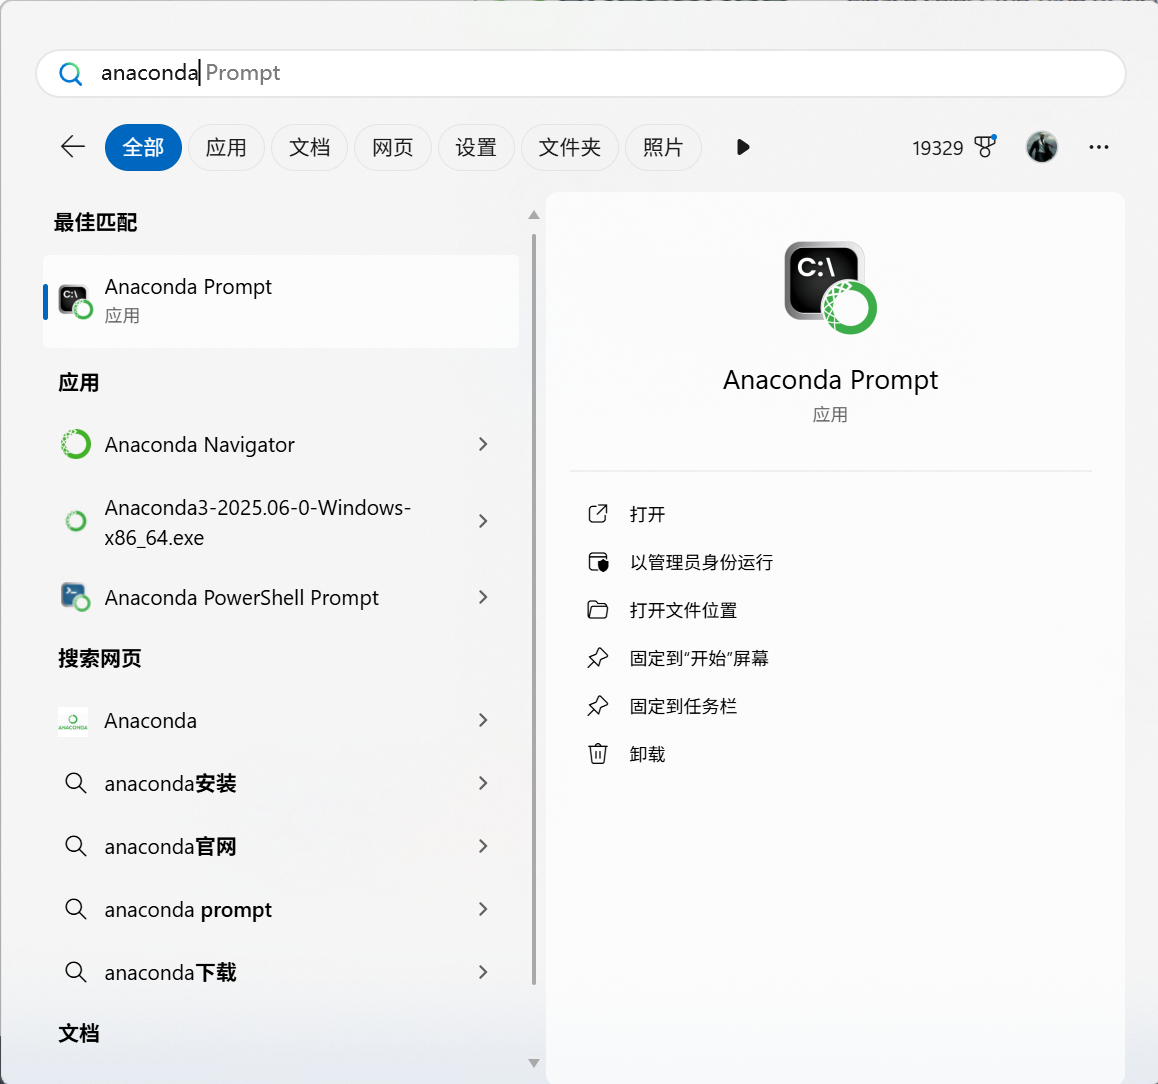Click the 19329 rewards points number
Image resolution: width=1158 pixels, height=1084 pixels.
click(x=937, y=148)
